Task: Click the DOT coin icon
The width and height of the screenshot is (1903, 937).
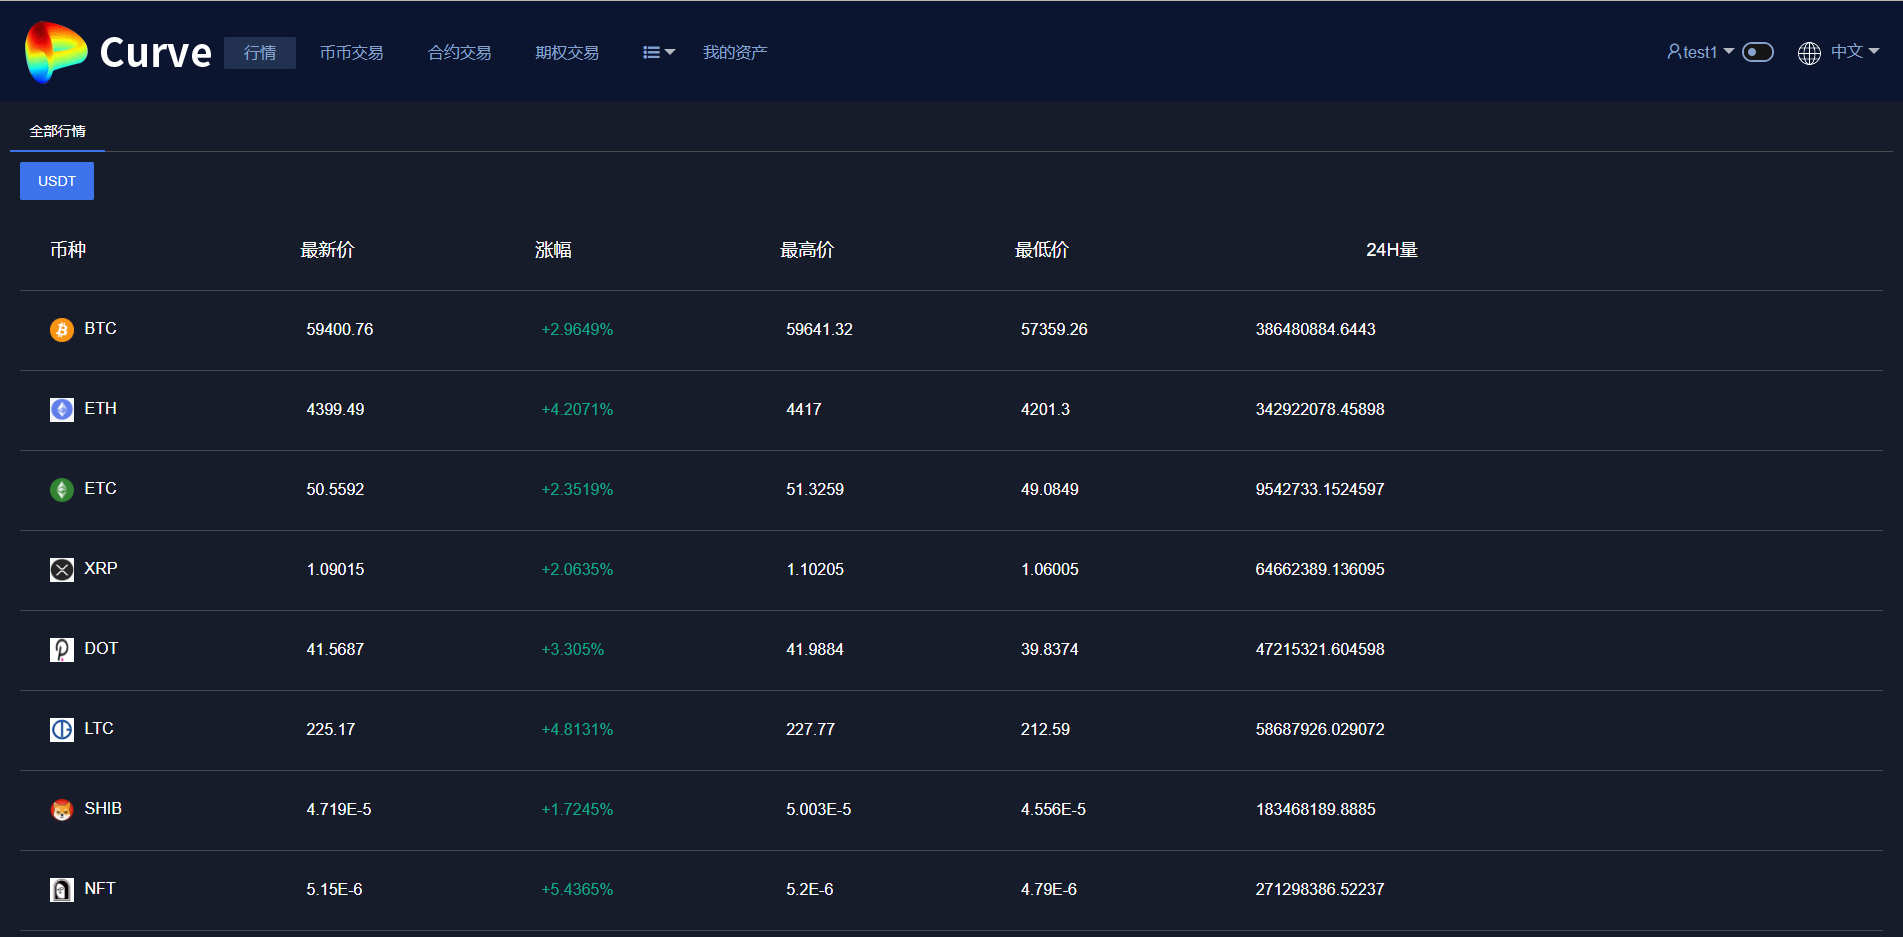Action: coord(62,650)
